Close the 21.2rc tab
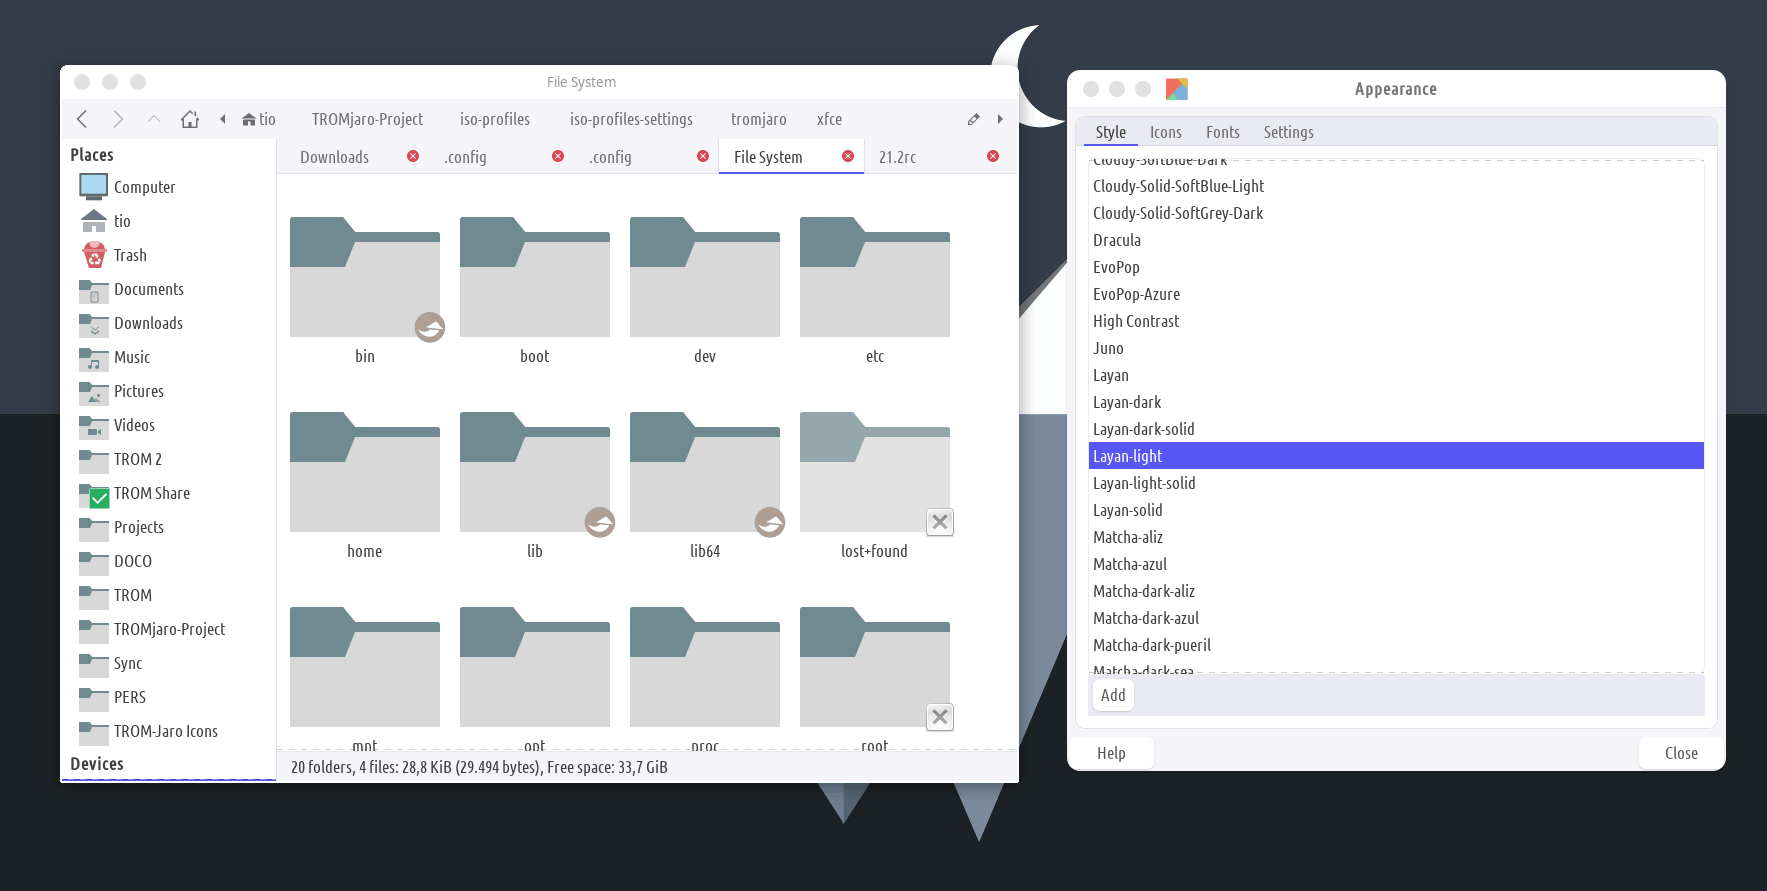The image size is (1767, 891). click(x=993, y=156)
